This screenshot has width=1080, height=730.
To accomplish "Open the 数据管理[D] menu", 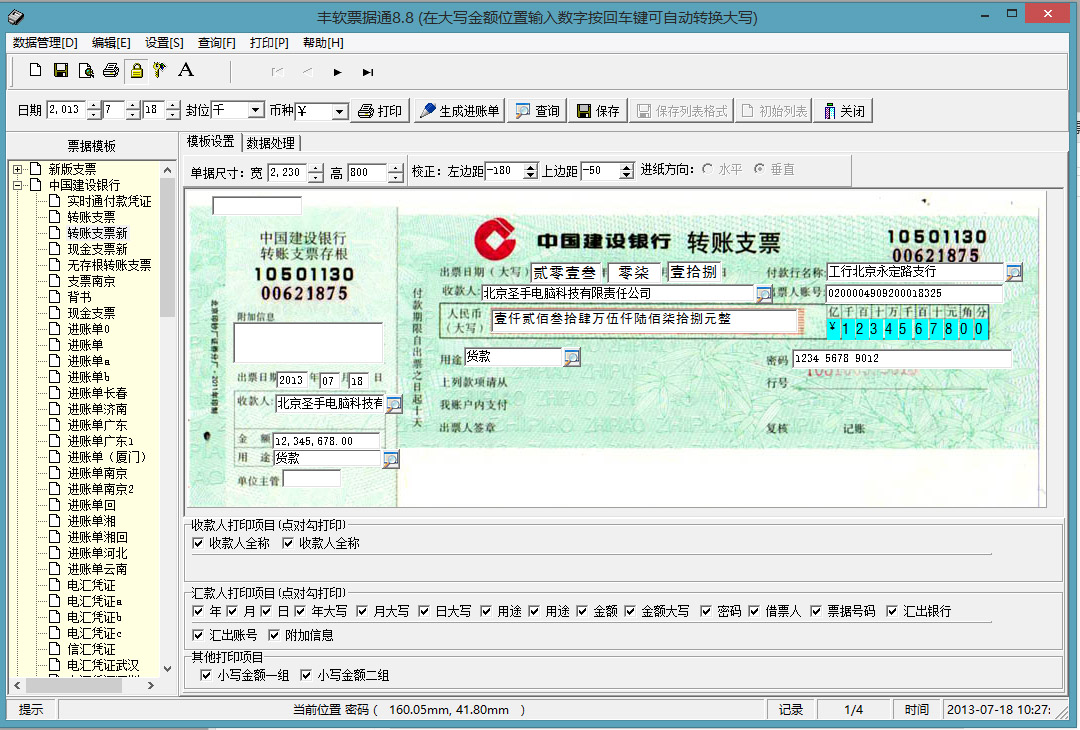I will coord(45,43).
